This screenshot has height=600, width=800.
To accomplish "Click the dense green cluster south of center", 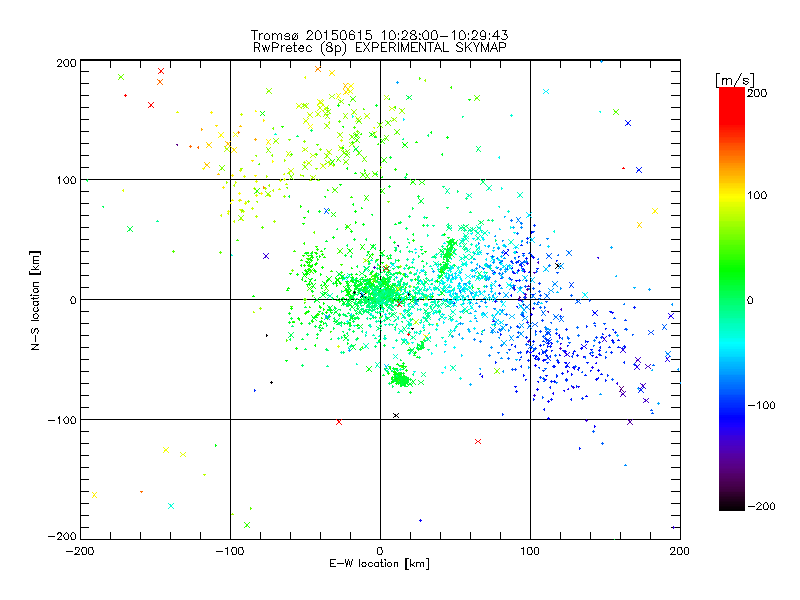I will pyautogui.click(x=400, y=379).
